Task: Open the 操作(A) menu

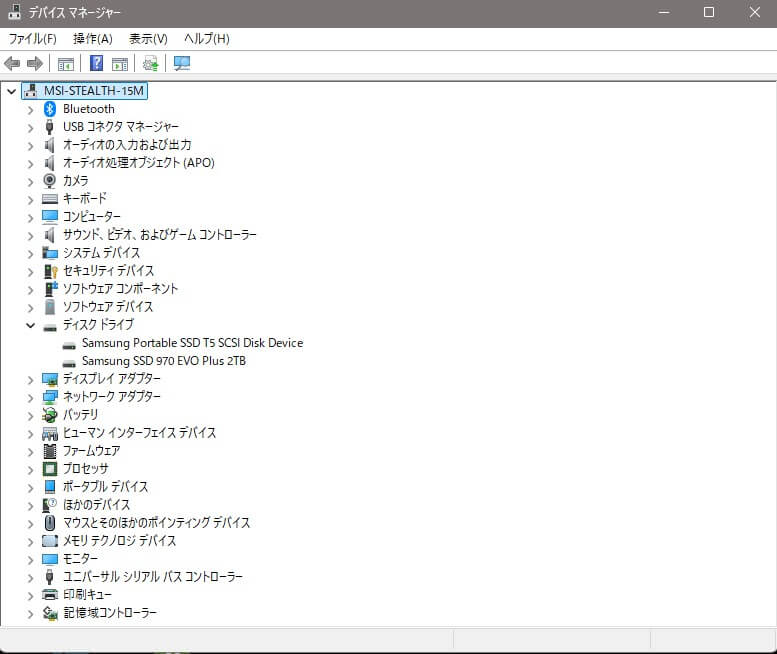Action: point(93,39)
